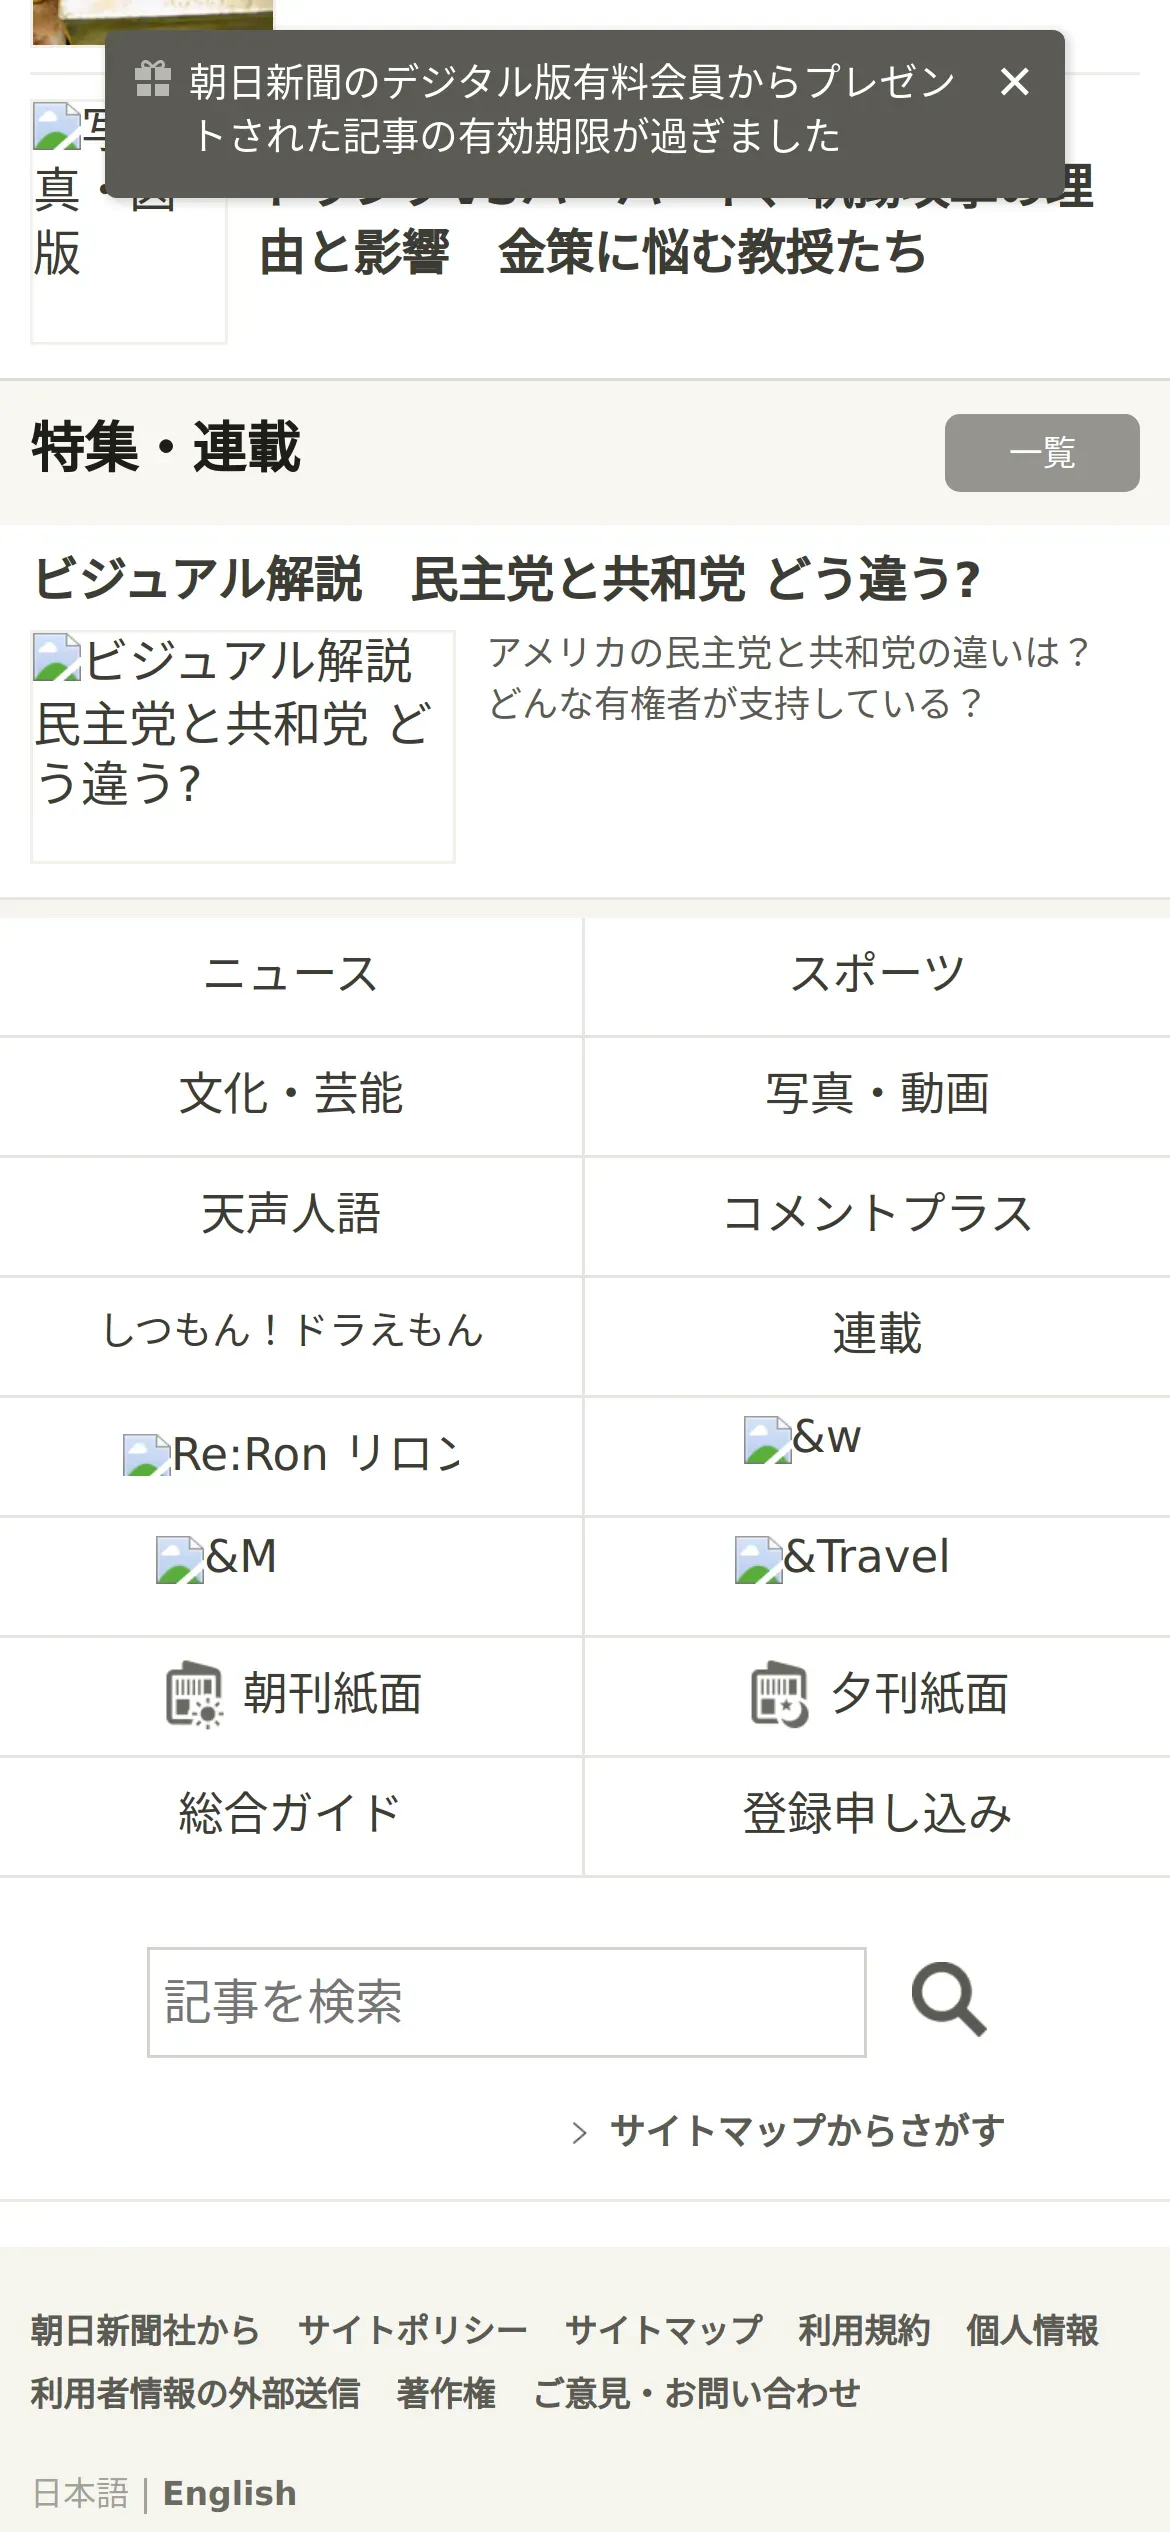Open the 利用規約 footer link

(x=864, y=2331)
